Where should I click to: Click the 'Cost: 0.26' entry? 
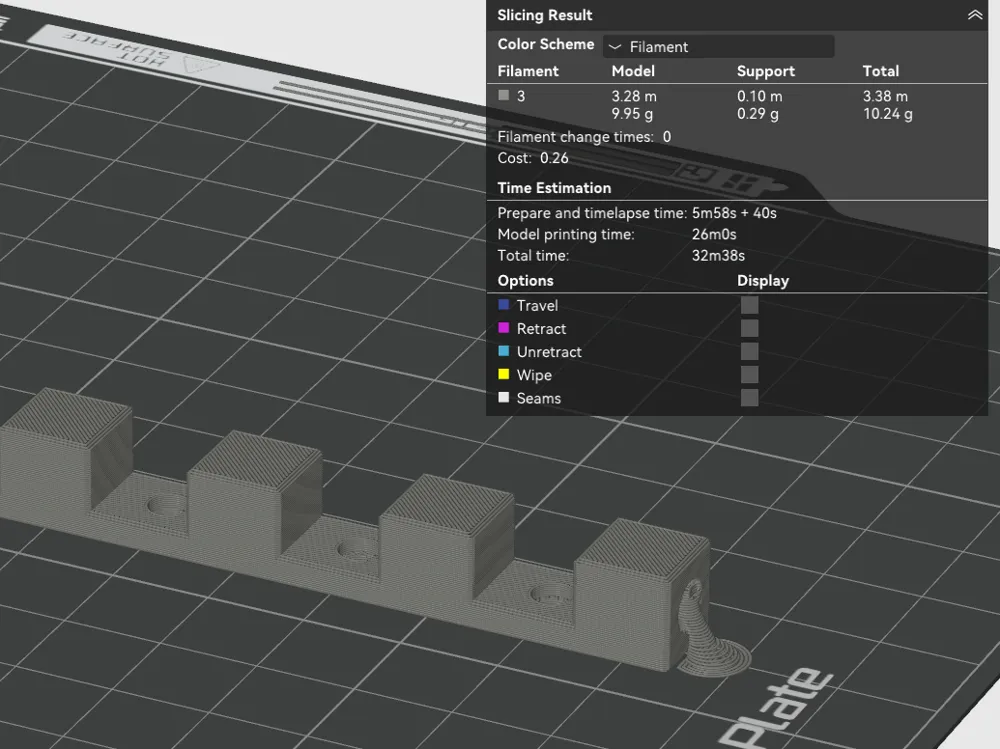[x=533, y=158]
